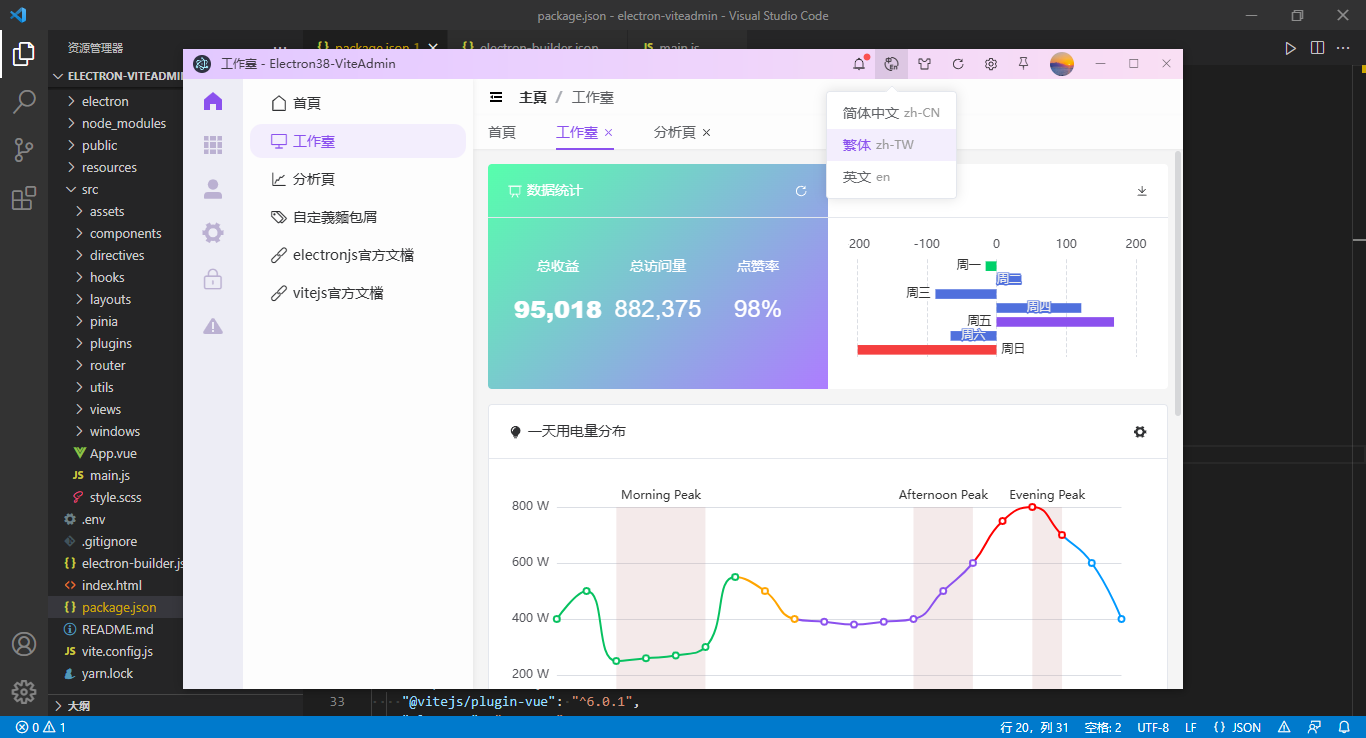Open the theme skin (shirt) icon

tap(924, 63)
